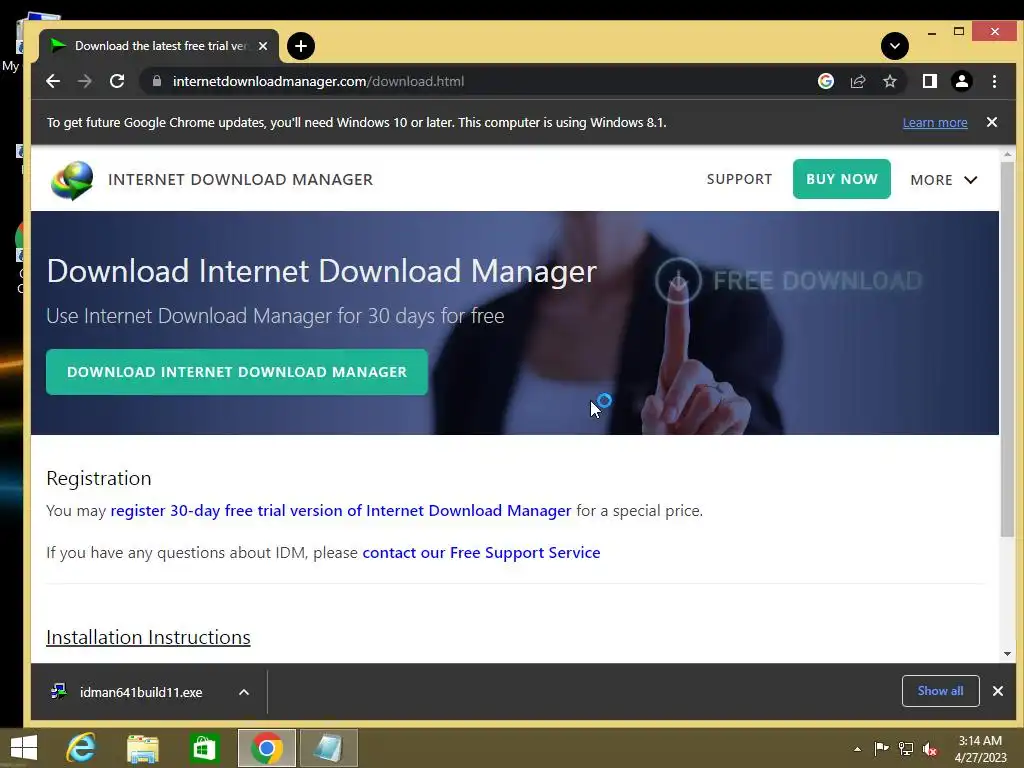Open the Windows Store taskbar icon

[x=204, y=748]
